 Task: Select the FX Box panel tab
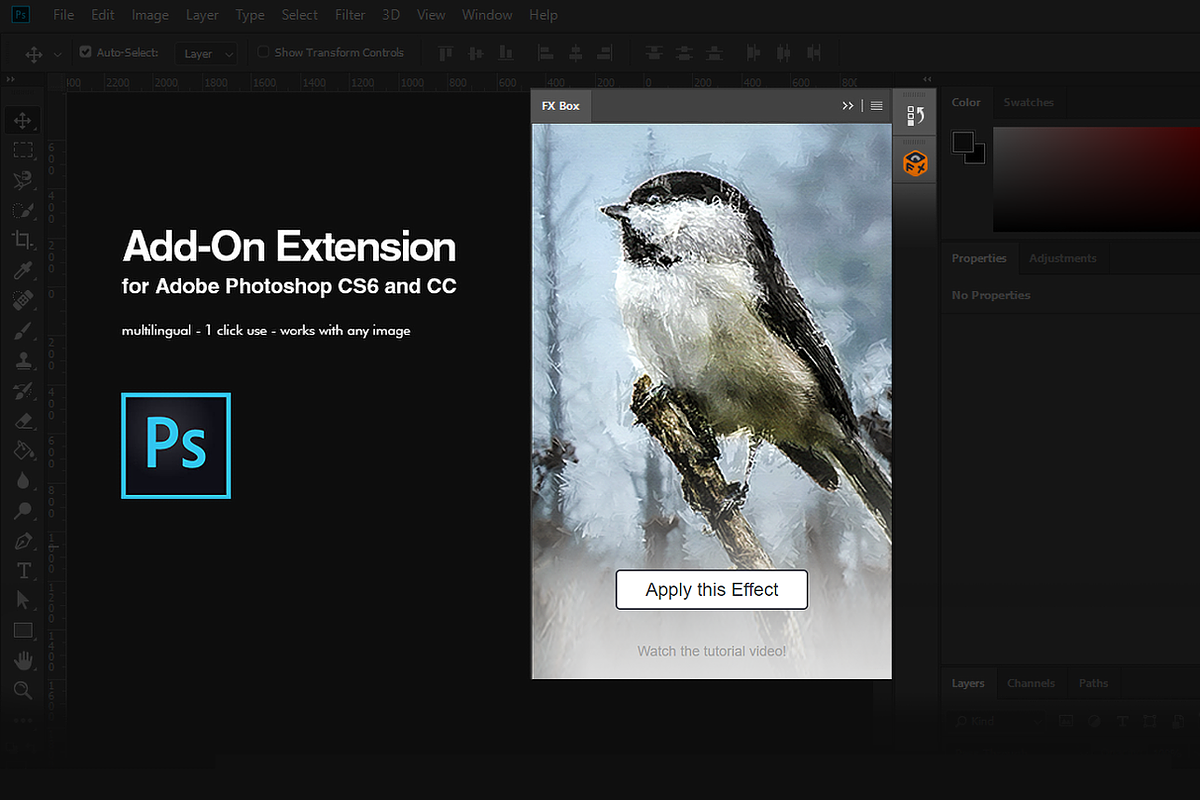(x=561, y=105)
